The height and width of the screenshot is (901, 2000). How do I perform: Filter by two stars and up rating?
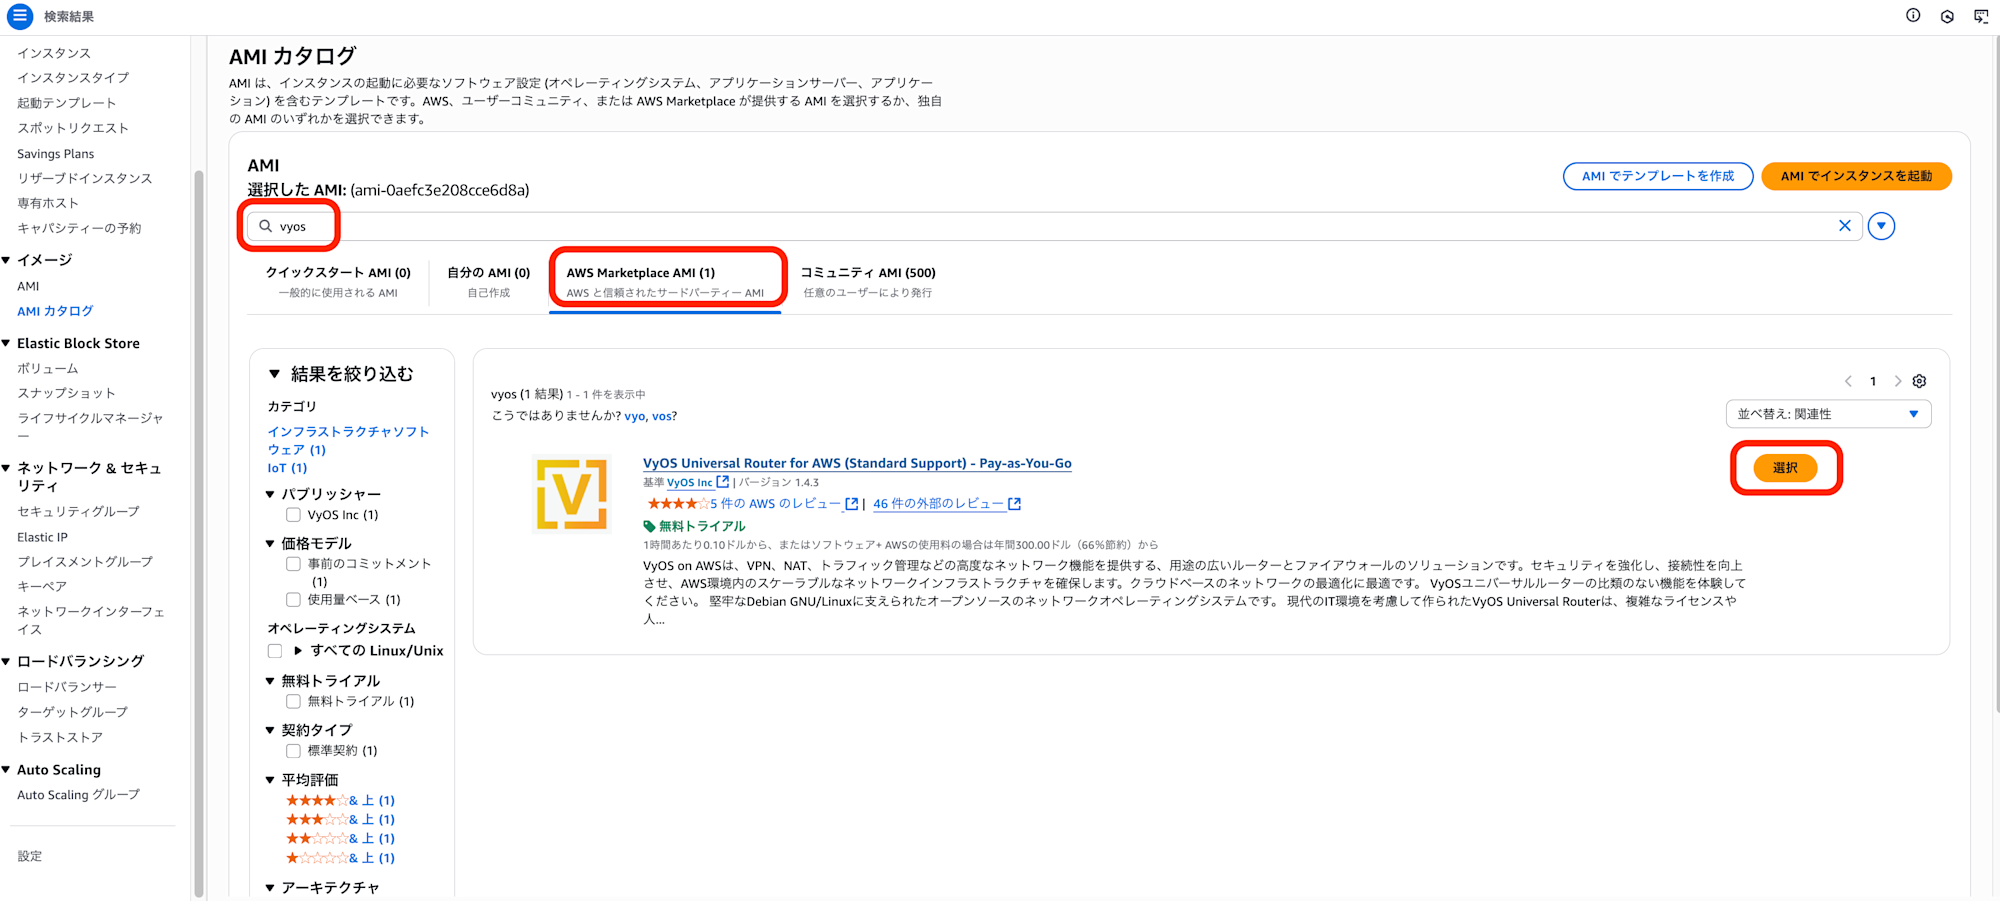pos(340,838)
